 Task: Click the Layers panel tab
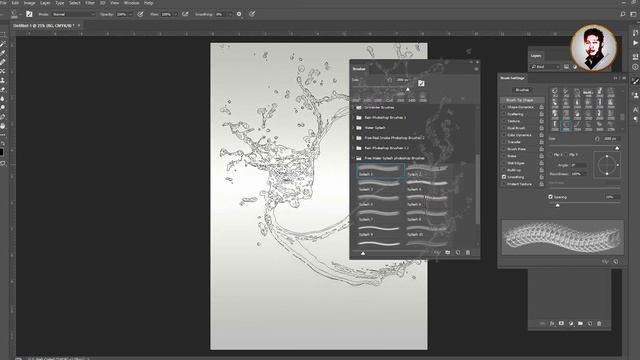536,56
